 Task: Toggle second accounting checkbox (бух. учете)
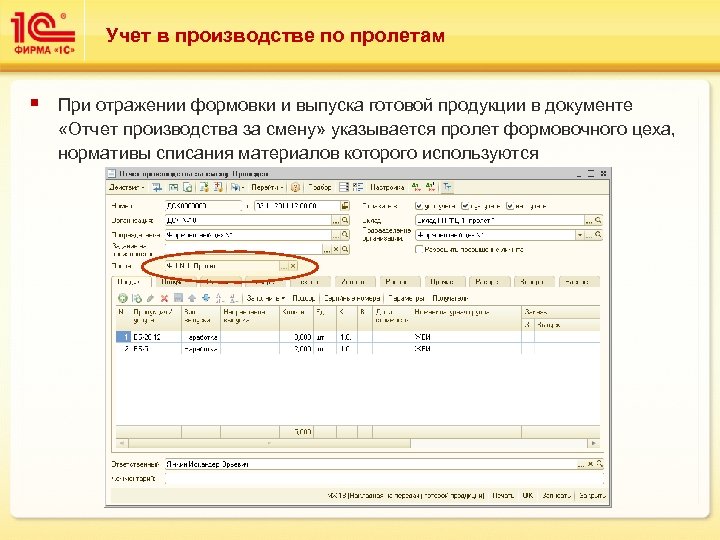pos(465,206)
